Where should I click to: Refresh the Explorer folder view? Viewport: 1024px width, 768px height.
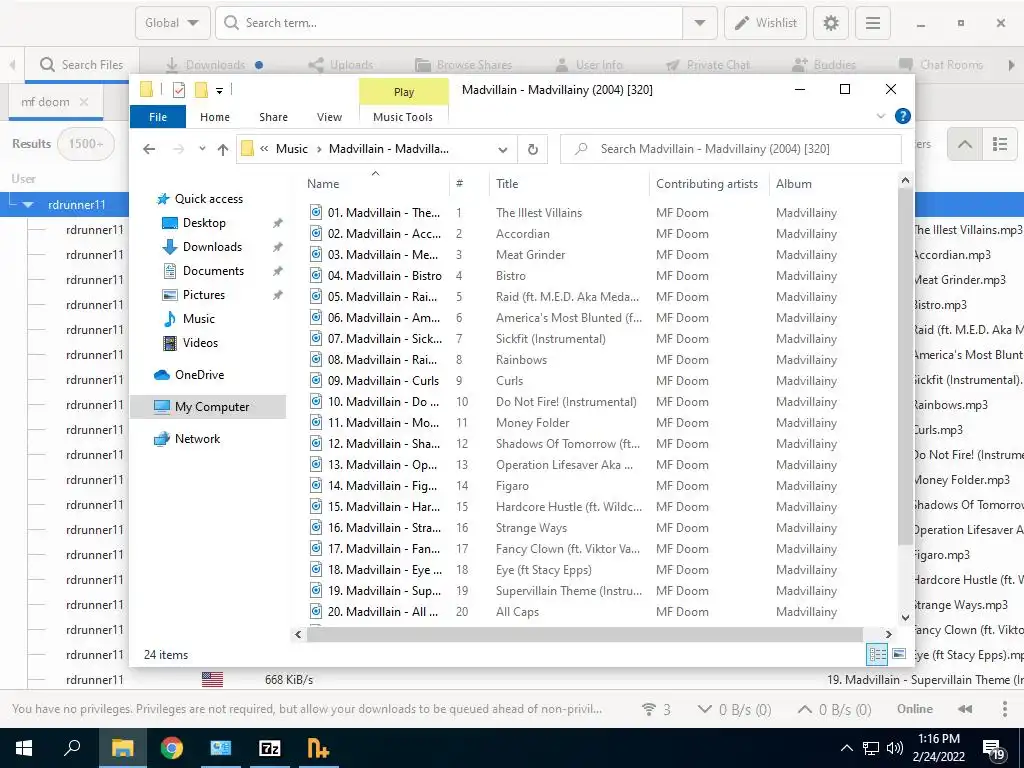pos(532,149)
